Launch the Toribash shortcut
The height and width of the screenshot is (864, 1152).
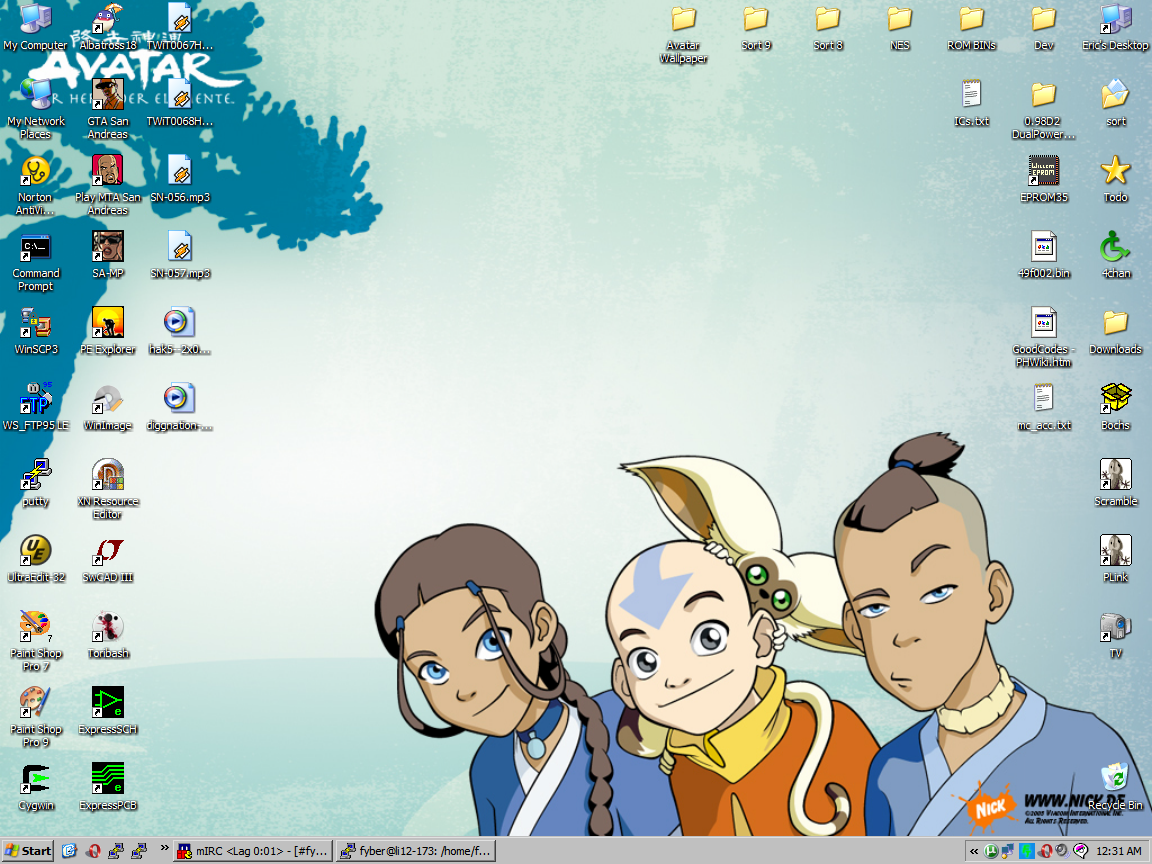point(108,635)
